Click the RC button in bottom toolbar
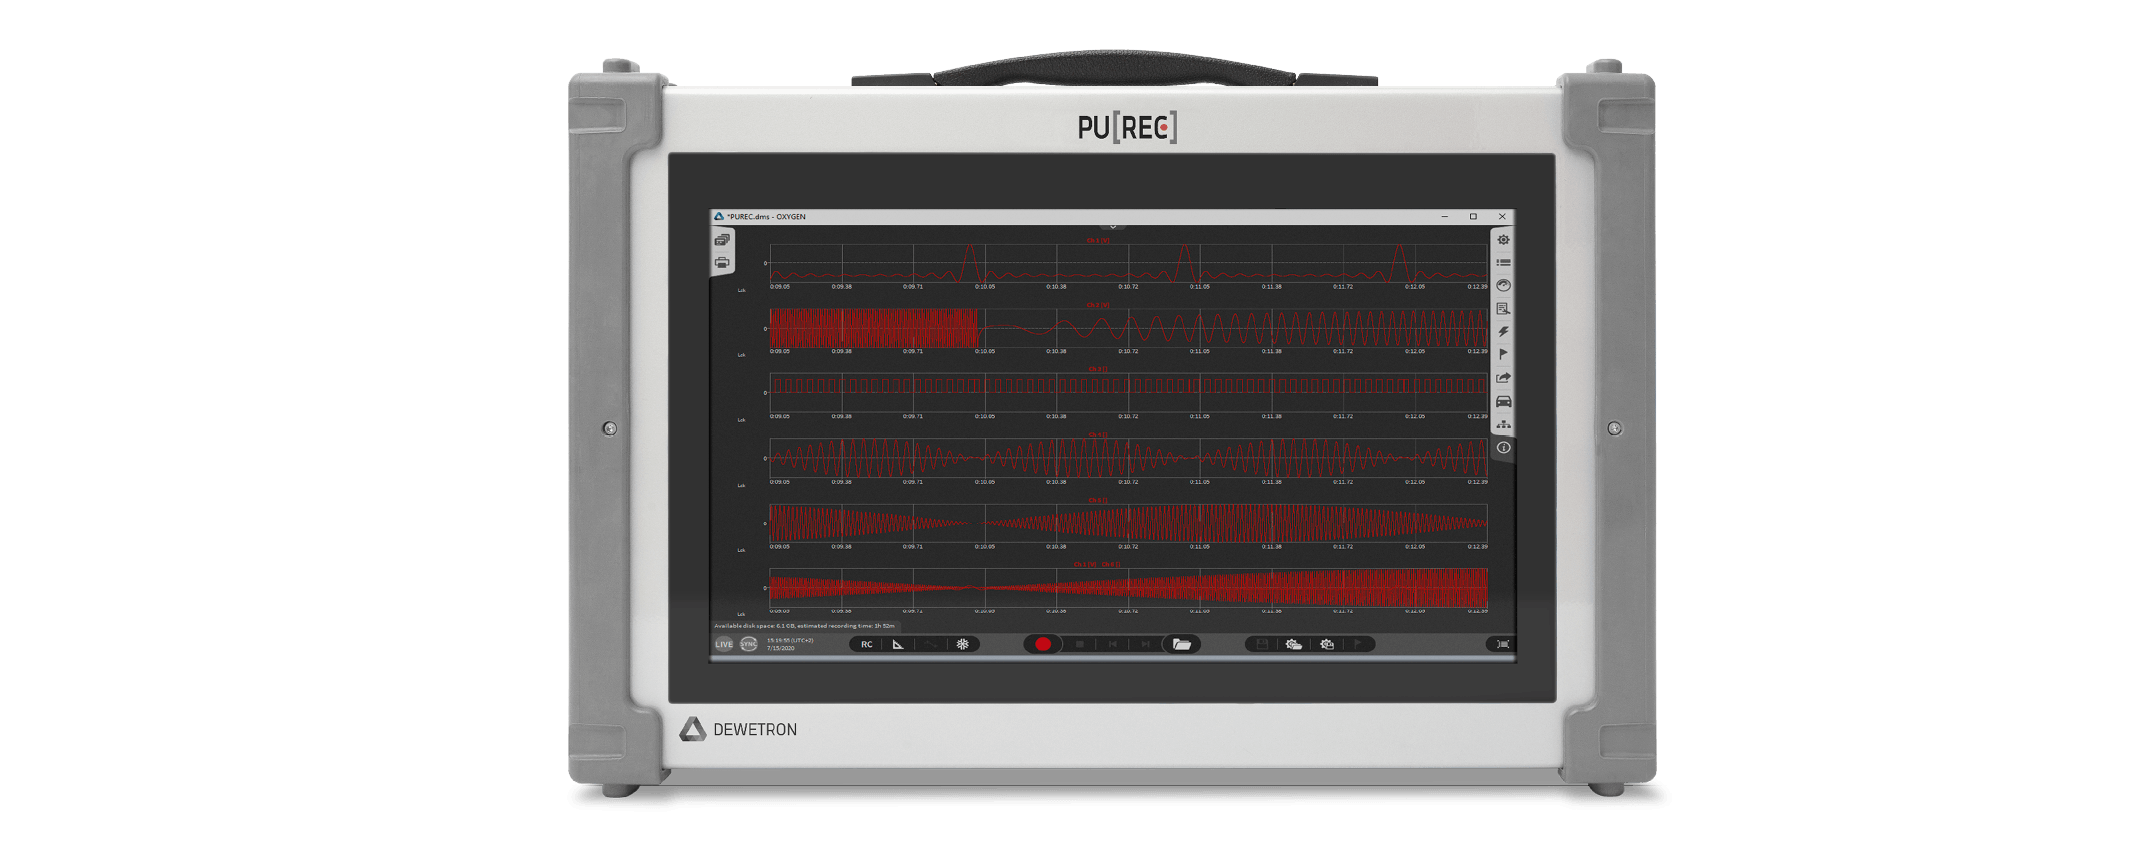The height and width of the screenshot is (853, 2148). [x=867, y=645]
